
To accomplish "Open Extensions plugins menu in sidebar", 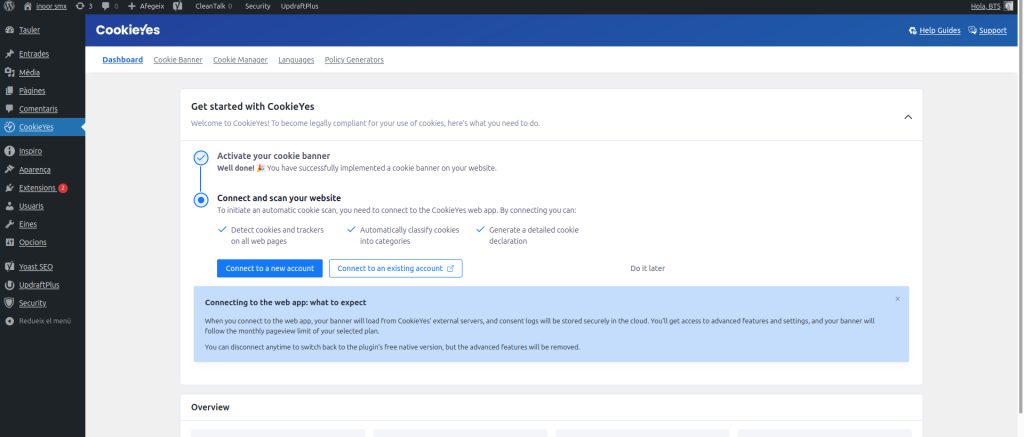I will 37,188.
